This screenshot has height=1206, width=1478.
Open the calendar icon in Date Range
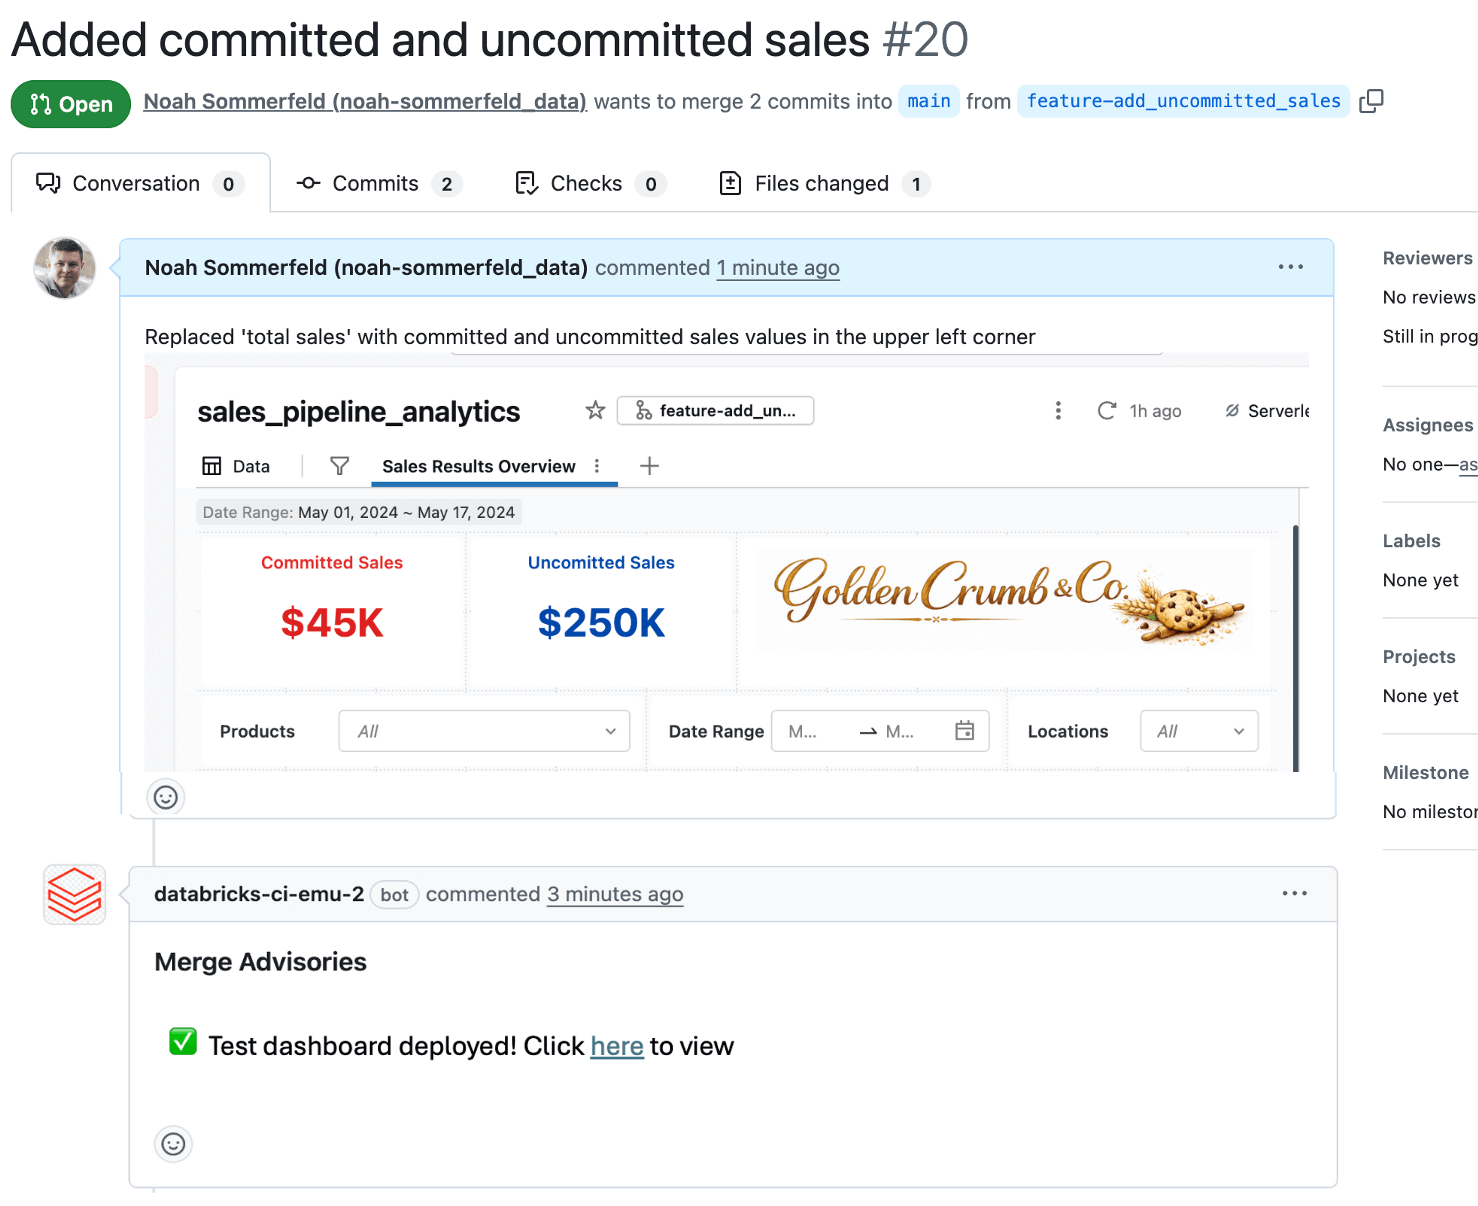coord(964,731)
